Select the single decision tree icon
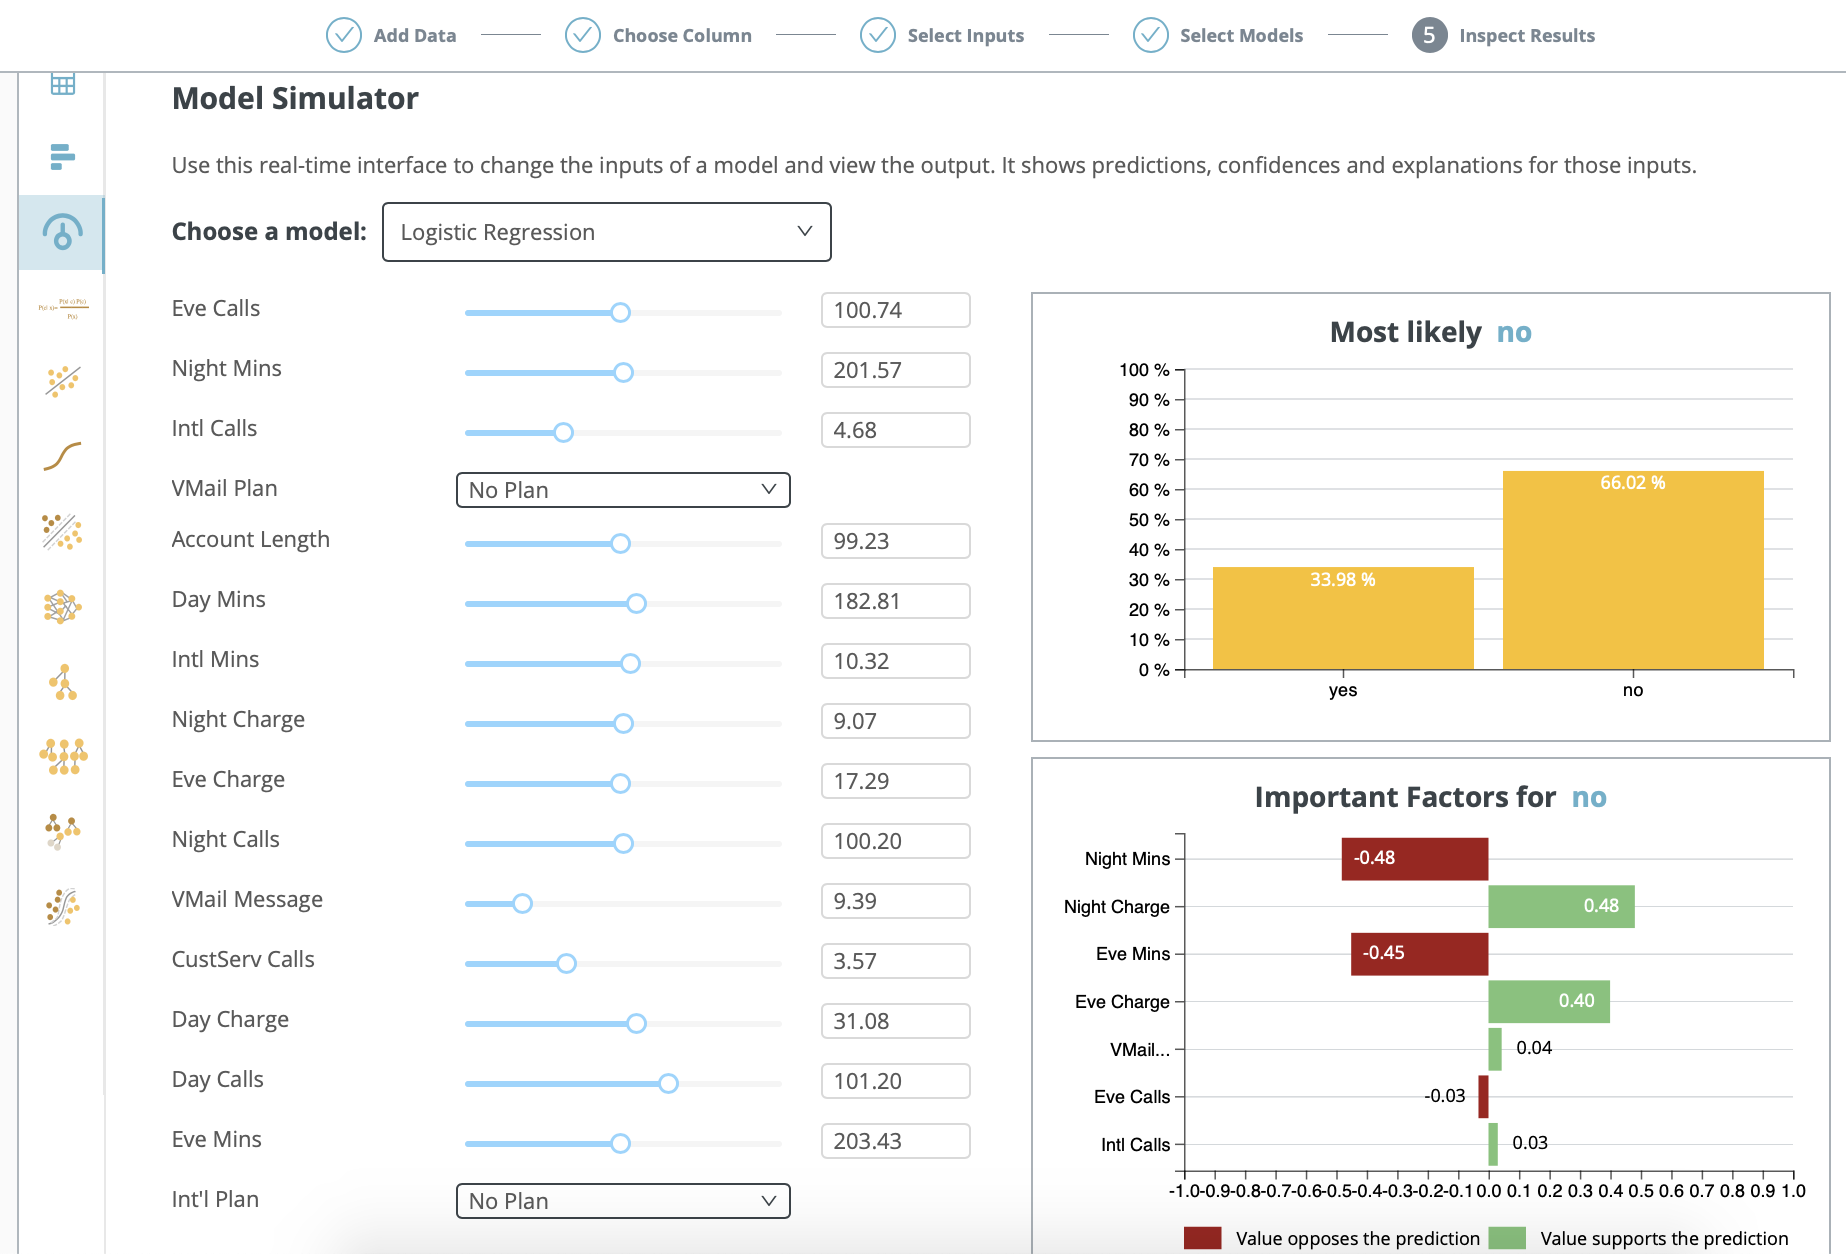Viewport: 1846px width, 1254px height. click(x=63, y=682)
